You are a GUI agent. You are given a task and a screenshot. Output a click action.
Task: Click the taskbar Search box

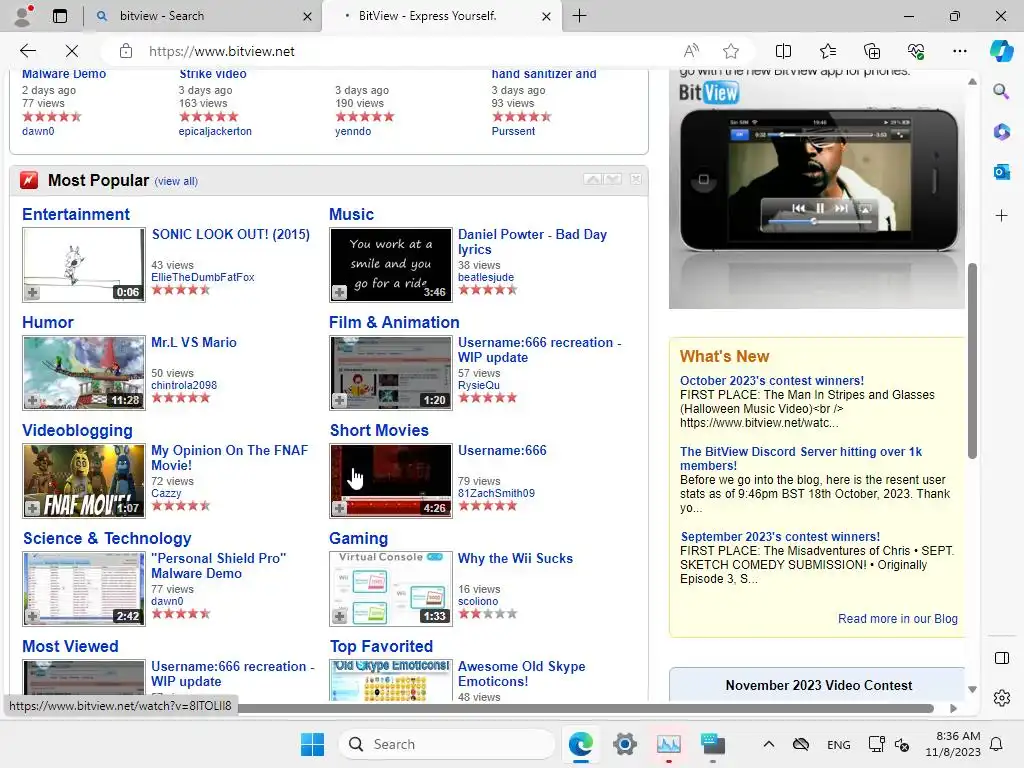pyautogui.click(x=446, y=744)
